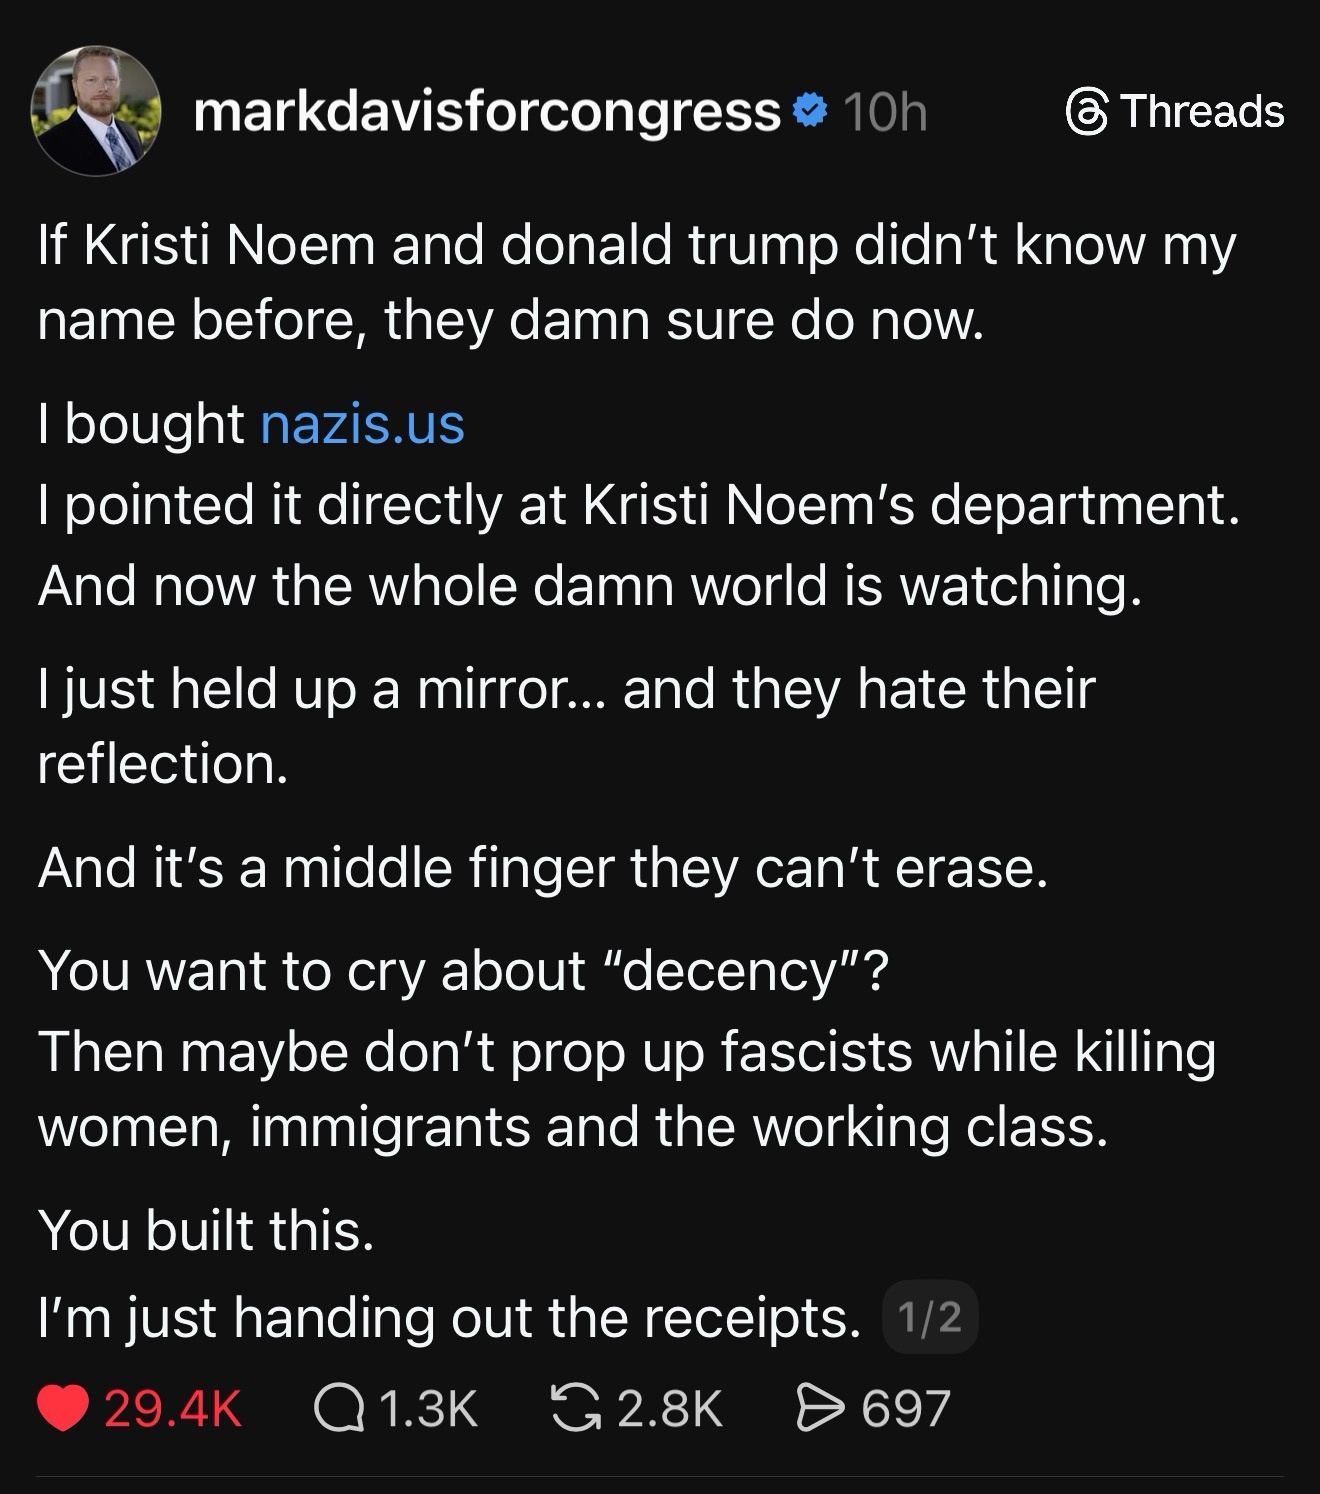Click the 10h timestamp
This screenshot has width=1320, height=1494.
click(885, 111)
